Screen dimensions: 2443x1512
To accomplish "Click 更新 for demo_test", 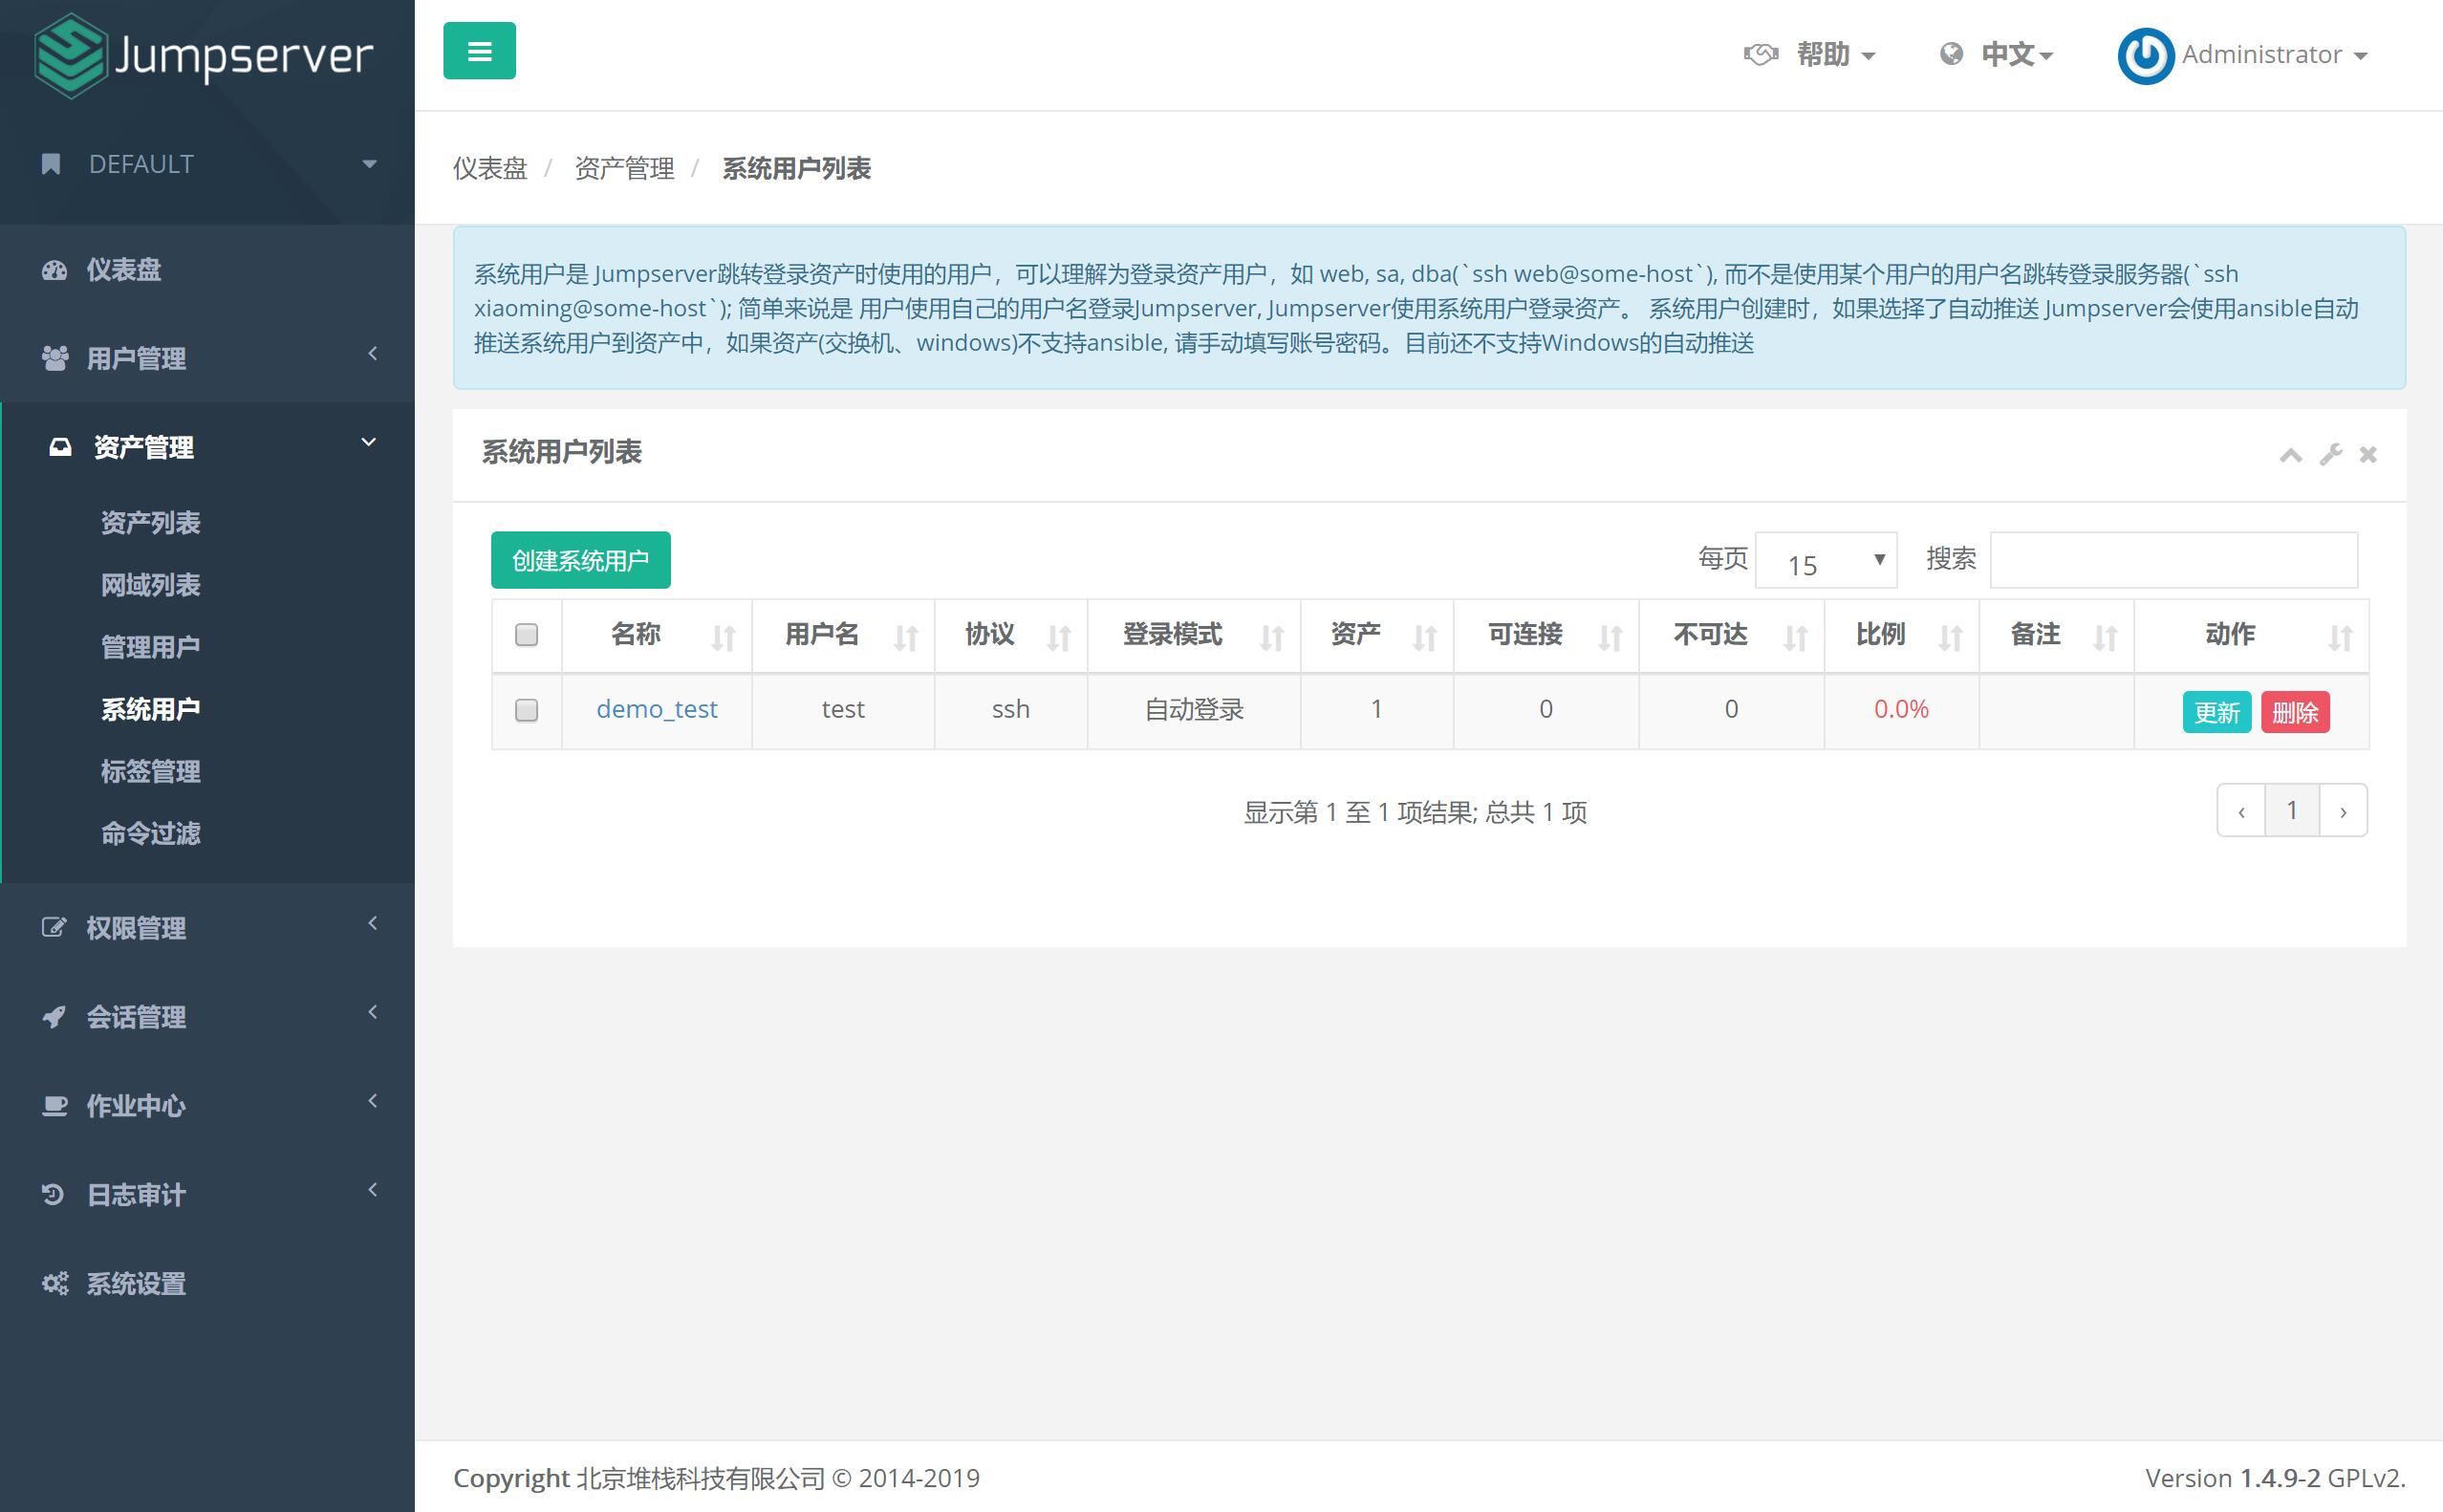I will pyautogui.click(x=2216, y=712).
